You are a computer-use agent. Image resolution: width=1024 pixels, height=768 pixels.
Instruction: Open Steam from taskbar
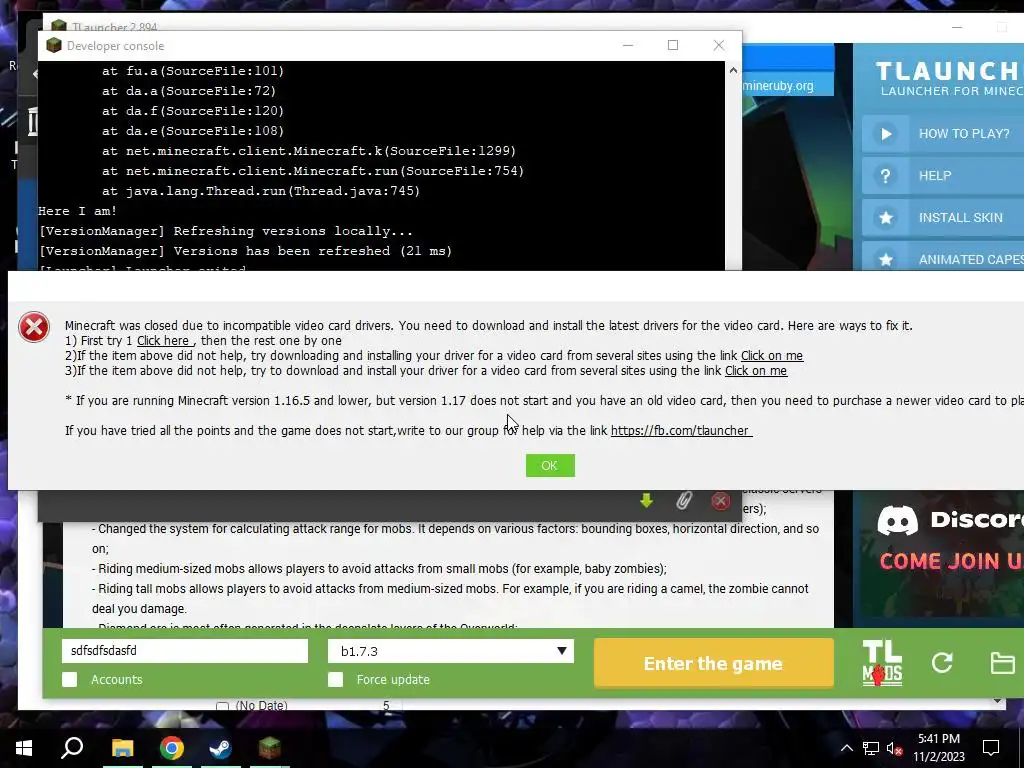coord(220,748)
